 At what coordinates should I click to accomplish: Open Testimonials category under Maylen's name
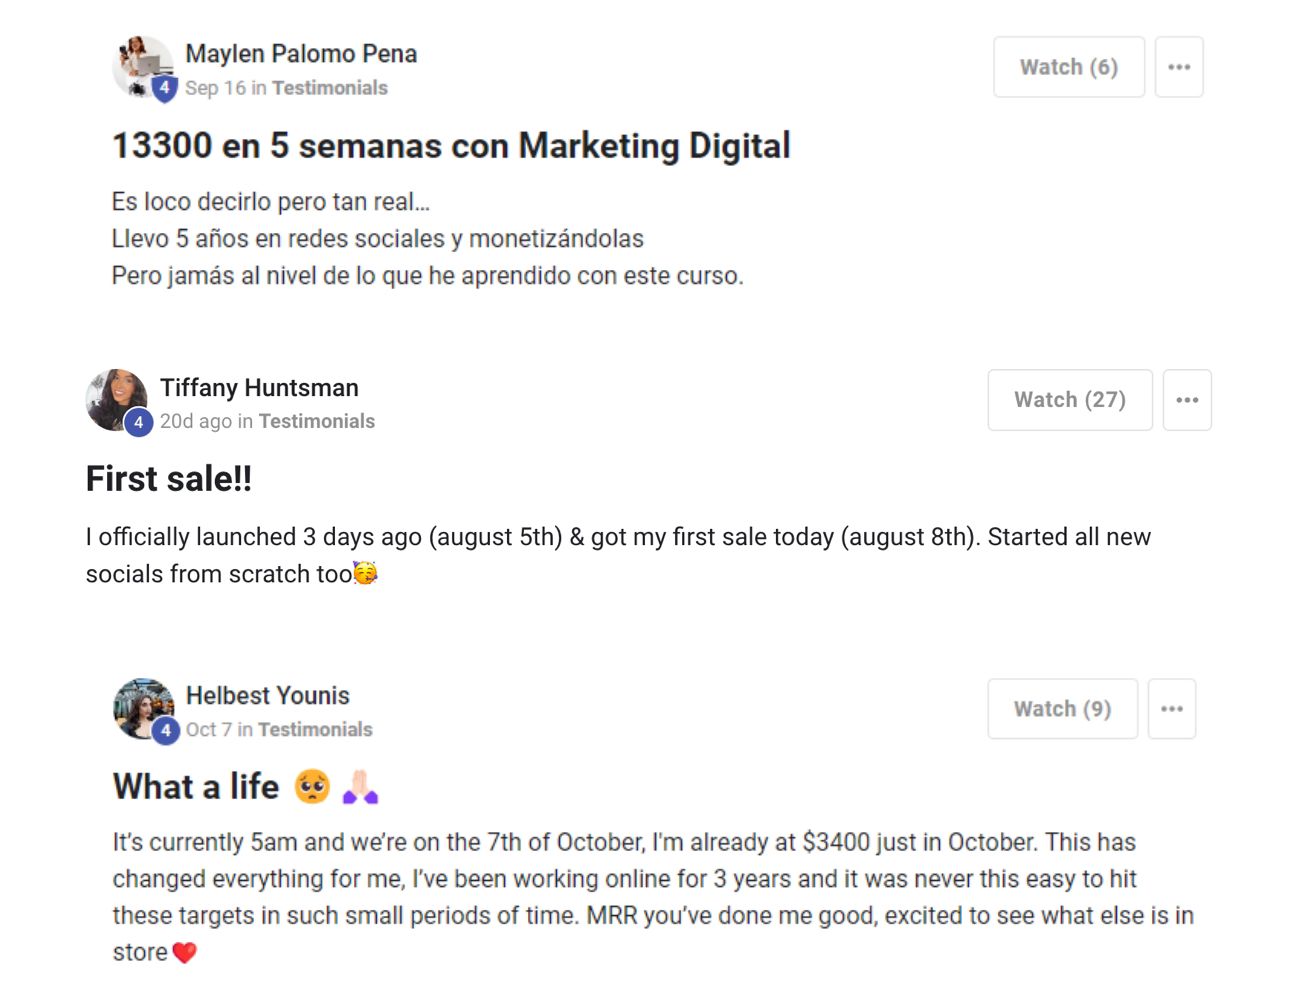329,88
